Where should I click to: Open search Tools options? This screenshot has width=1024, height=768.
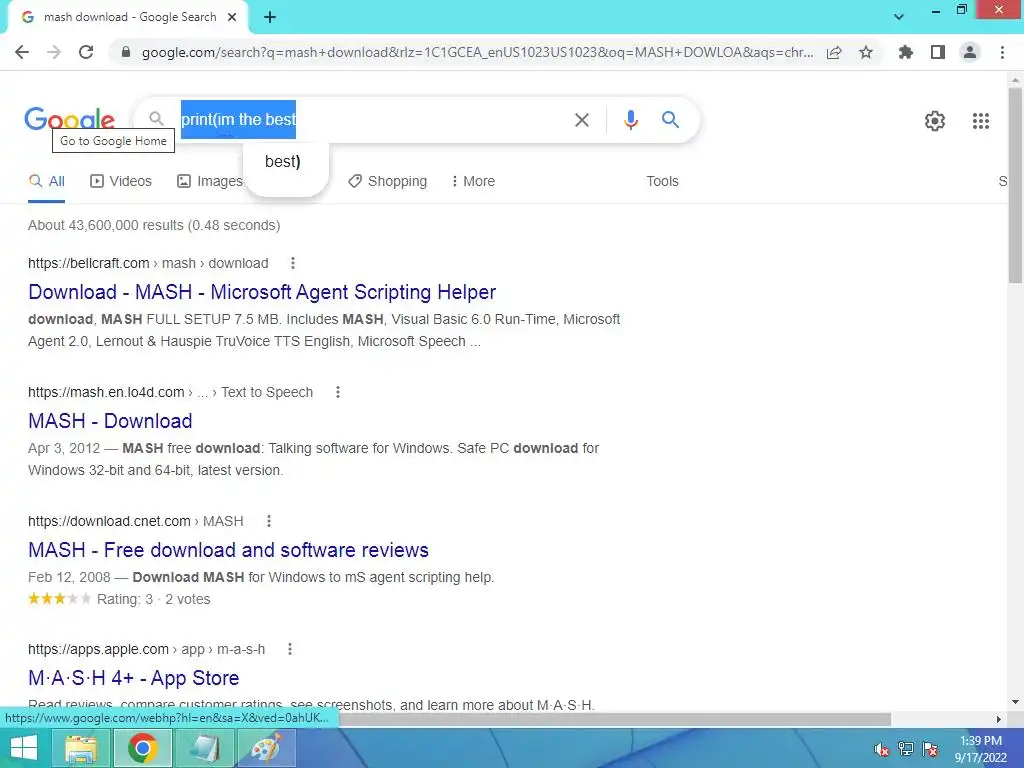tap(662, 182)
